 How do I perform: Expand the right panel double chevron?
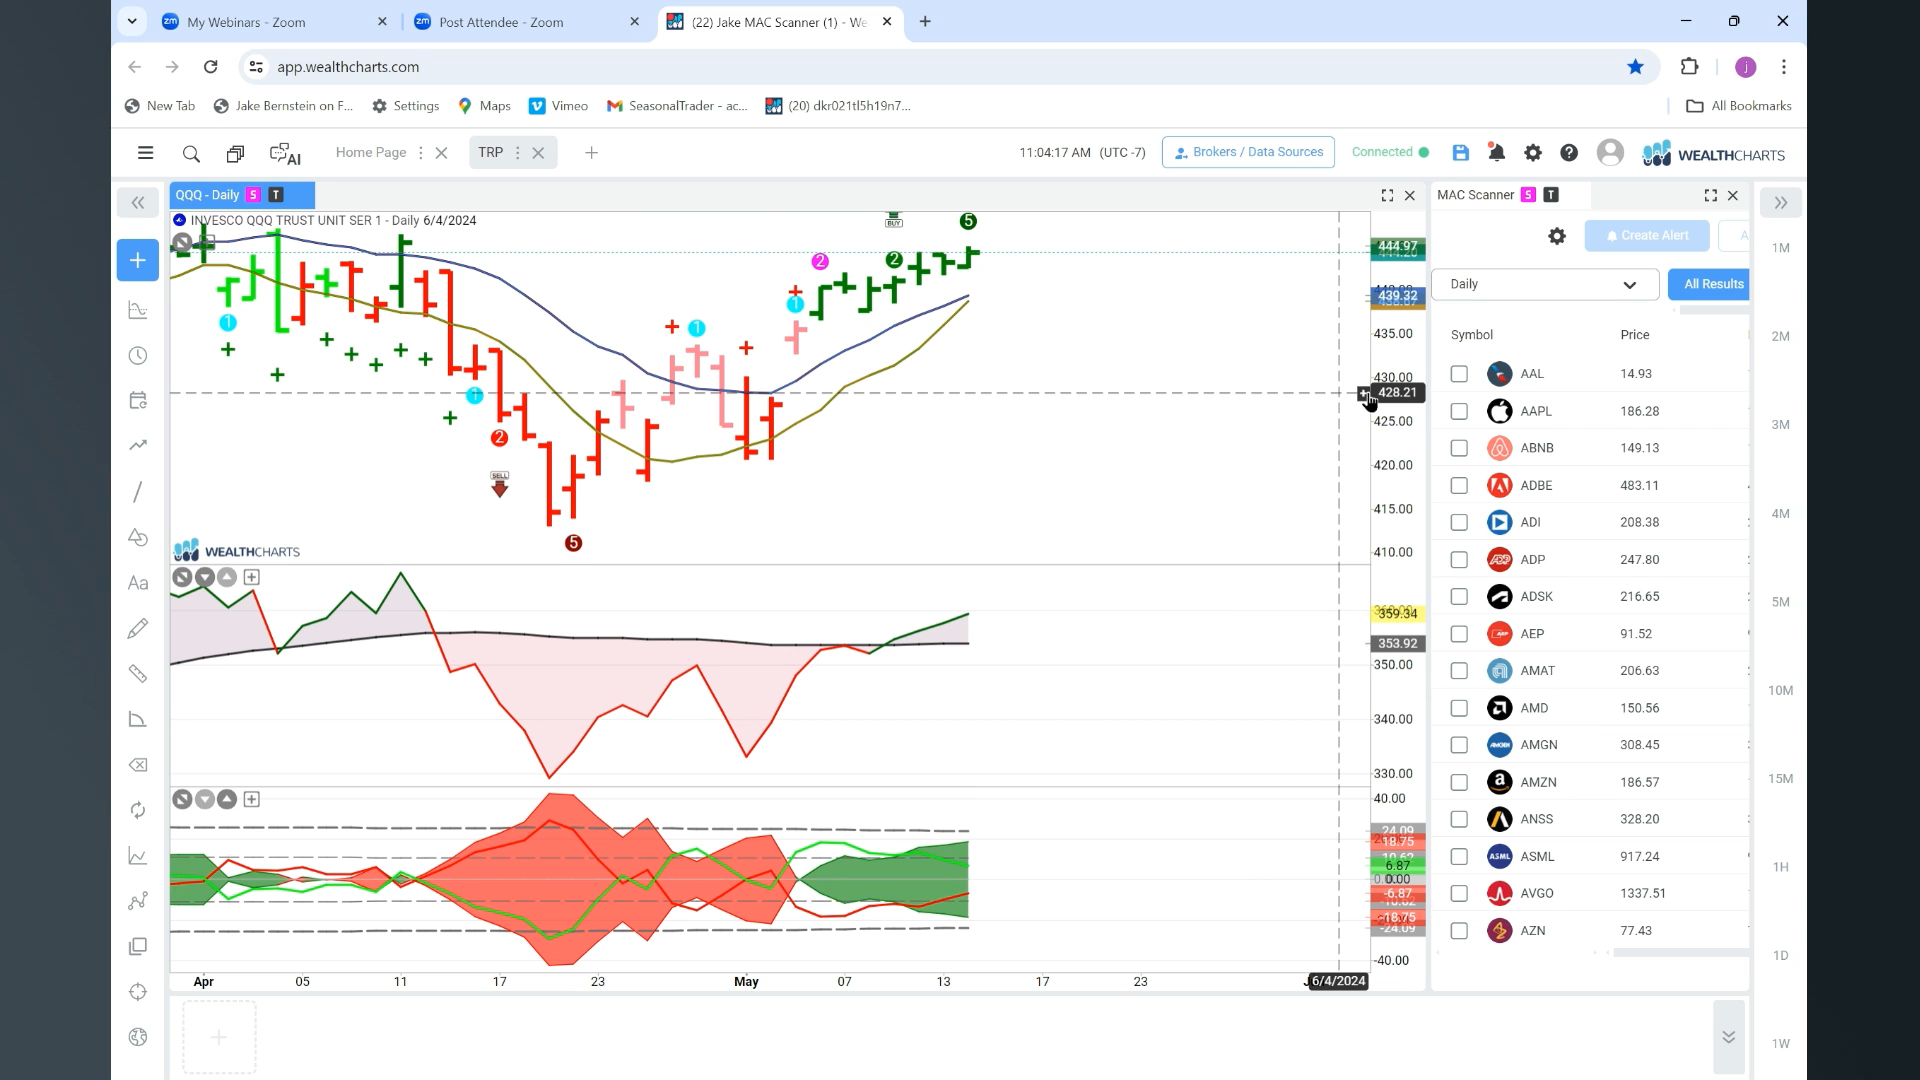pos(1780,203)
